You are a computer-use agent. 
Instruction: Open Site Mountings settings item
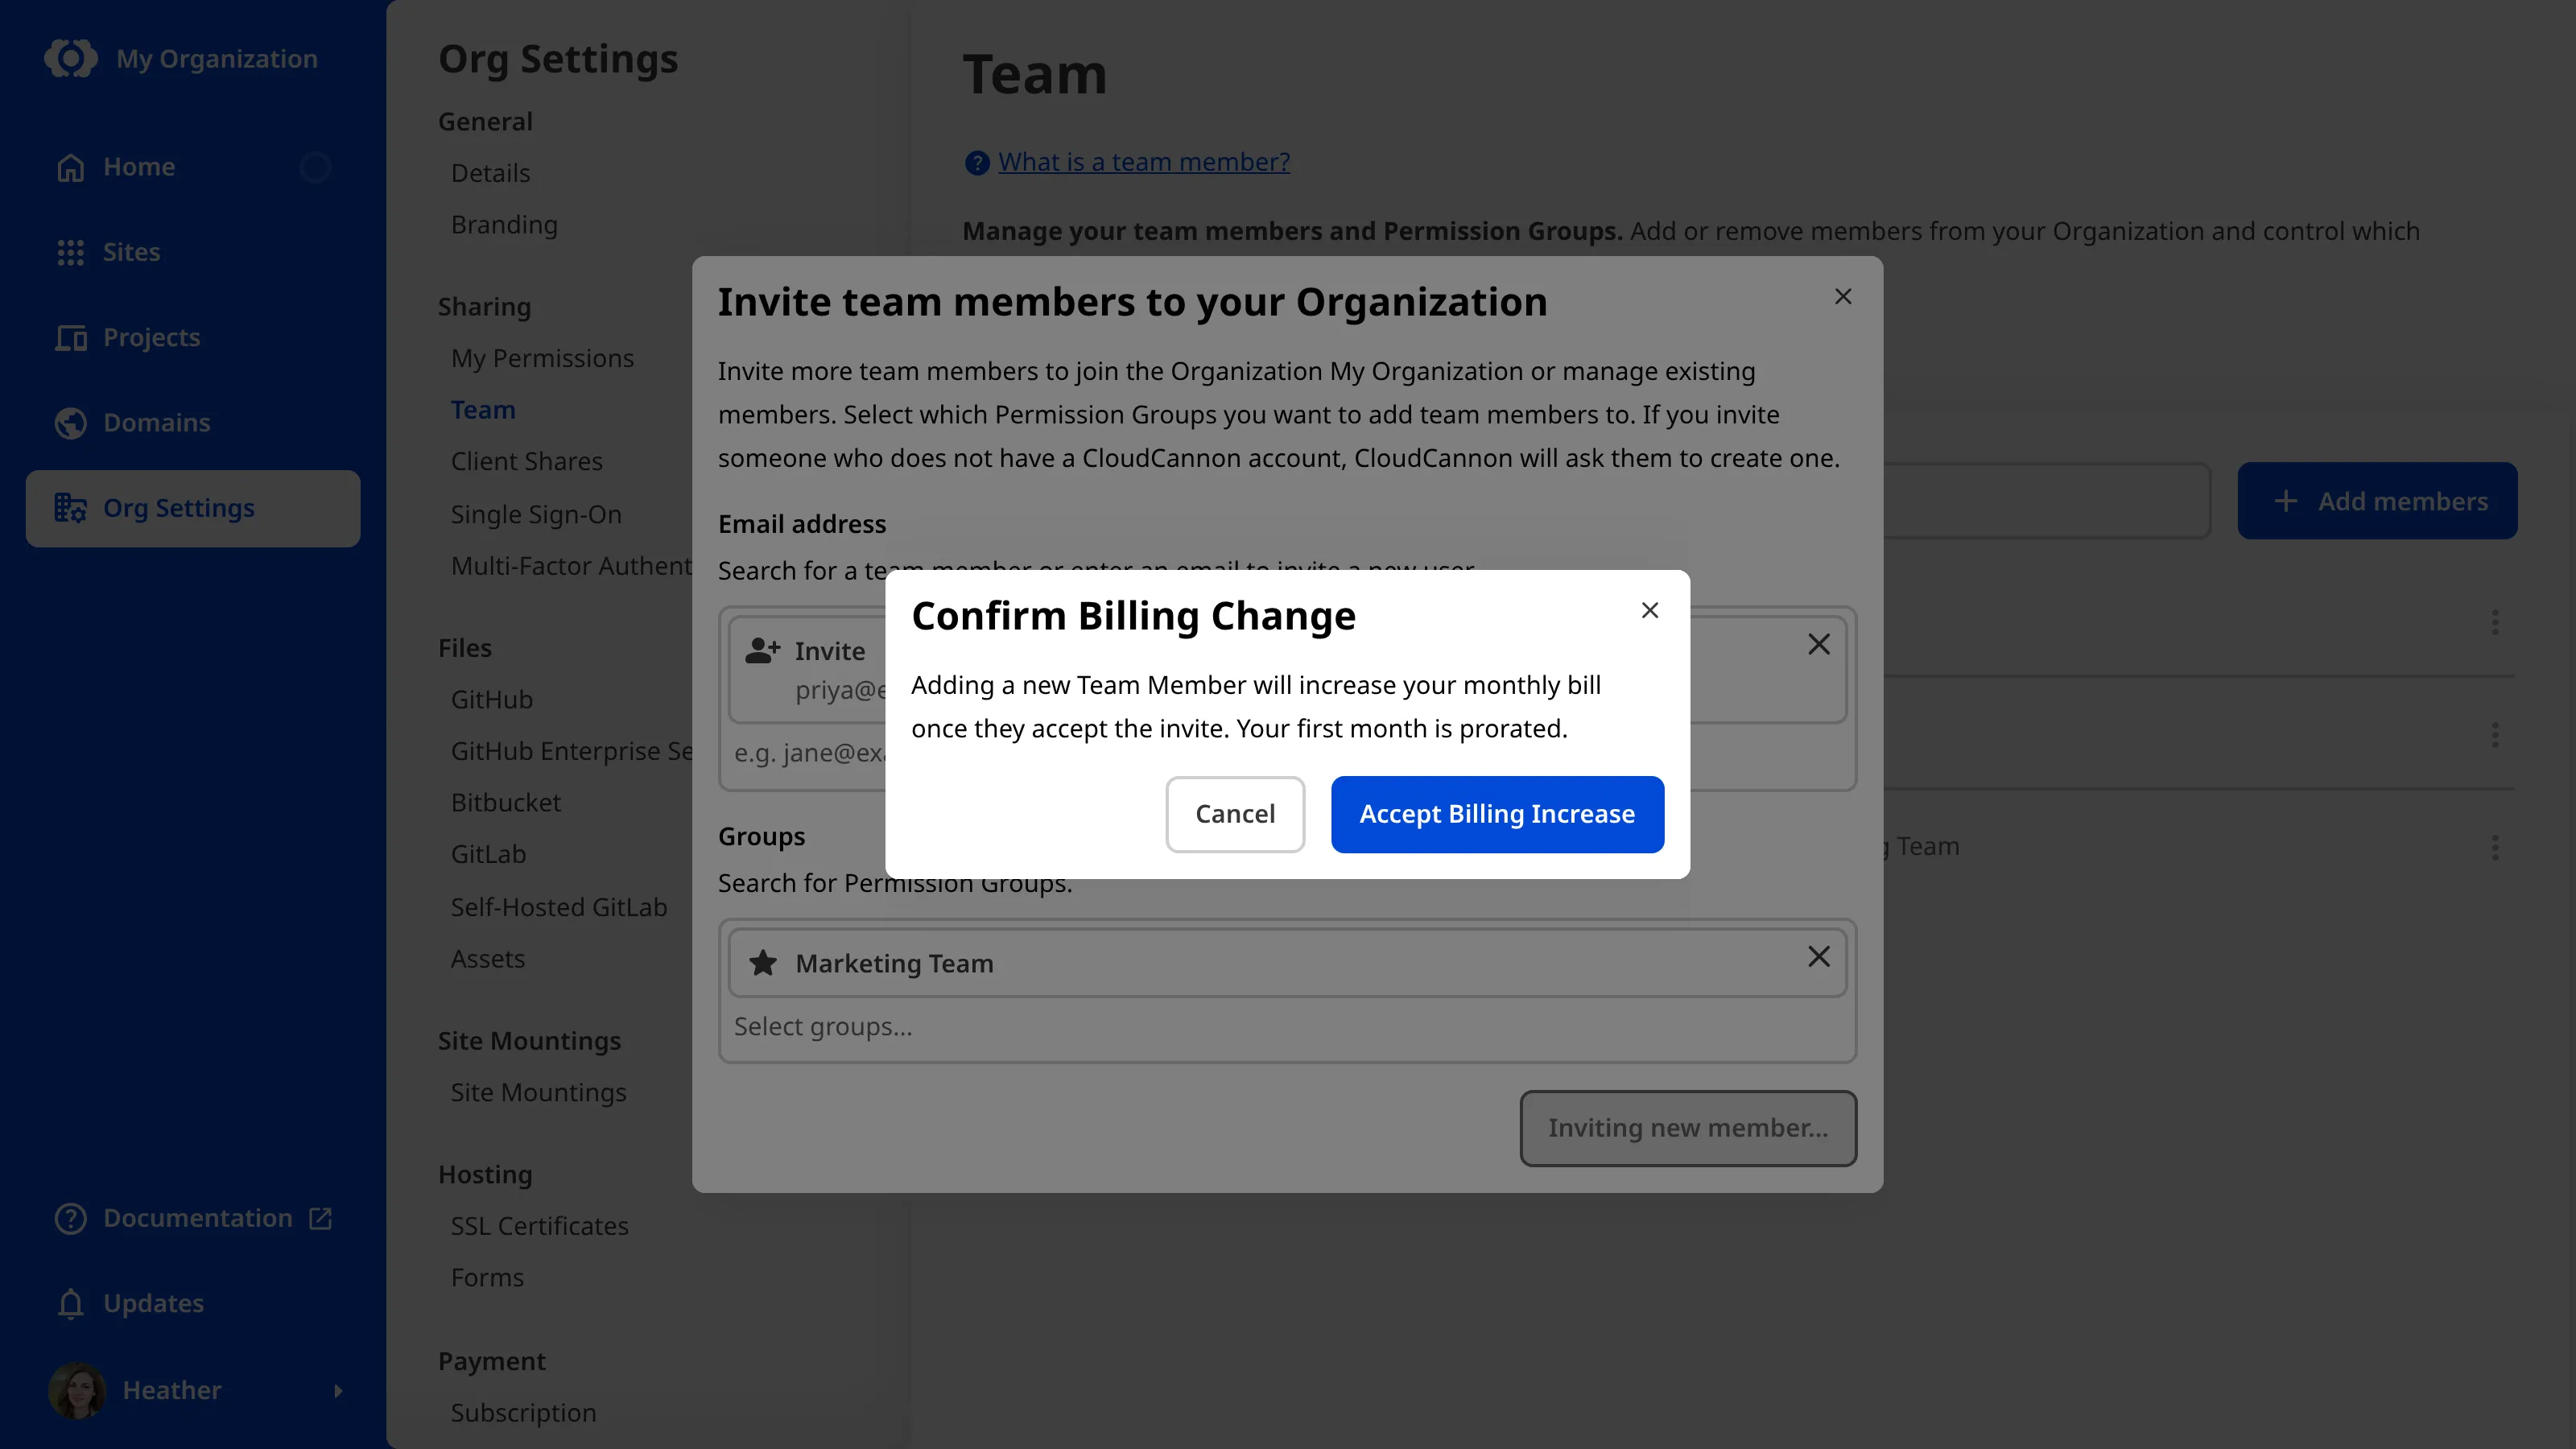(538, 1092)
